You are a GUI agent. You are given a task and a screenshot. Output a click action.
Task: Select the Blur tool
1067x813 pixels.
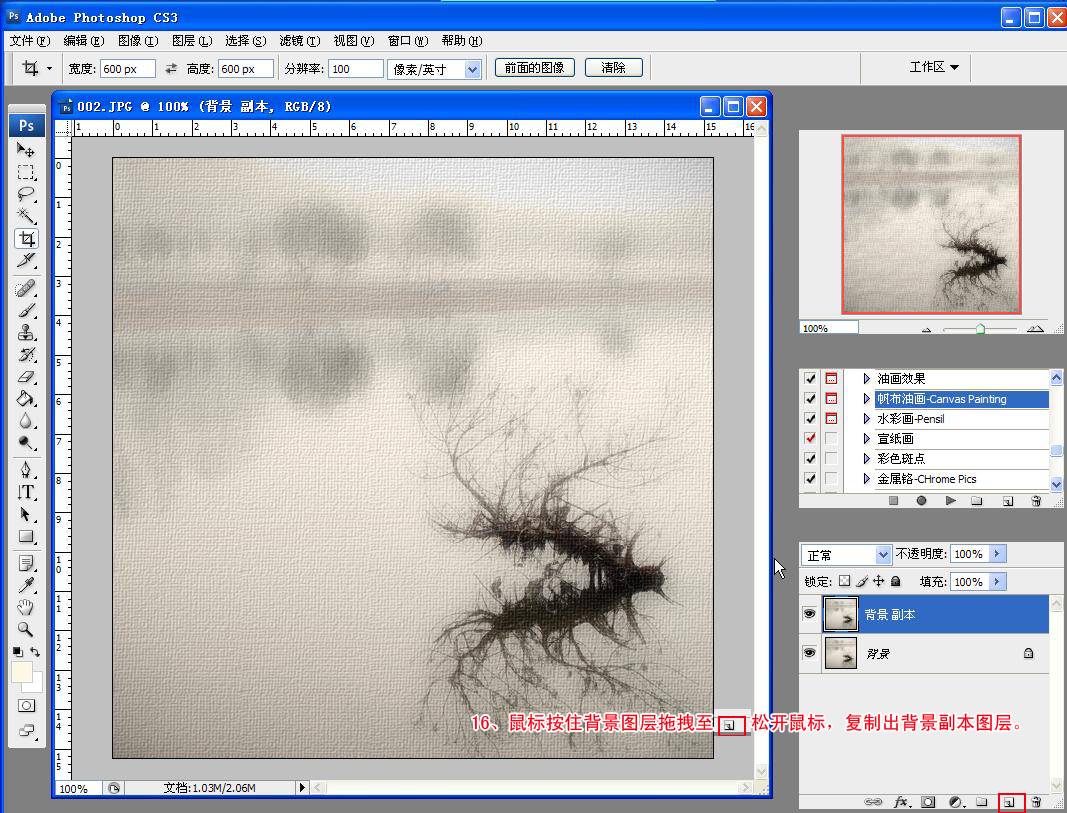26,421
